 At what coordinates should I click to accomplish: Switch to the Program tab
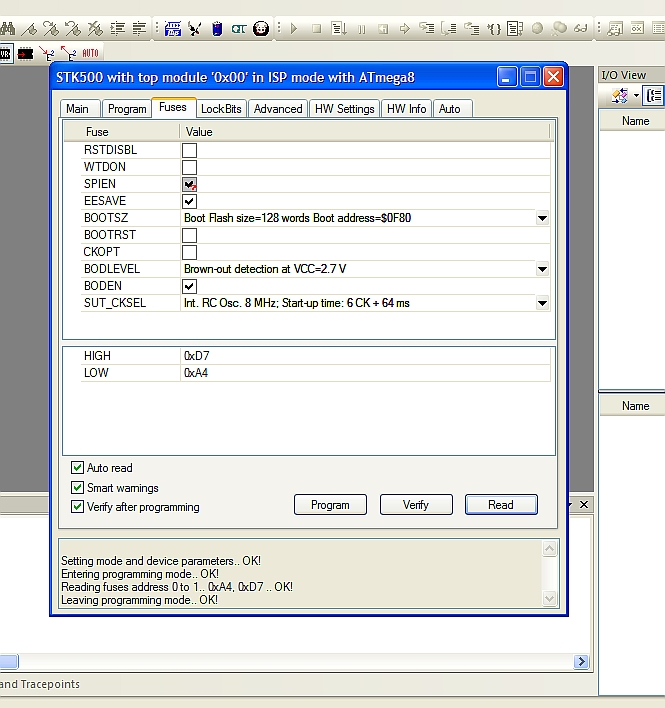127,109
